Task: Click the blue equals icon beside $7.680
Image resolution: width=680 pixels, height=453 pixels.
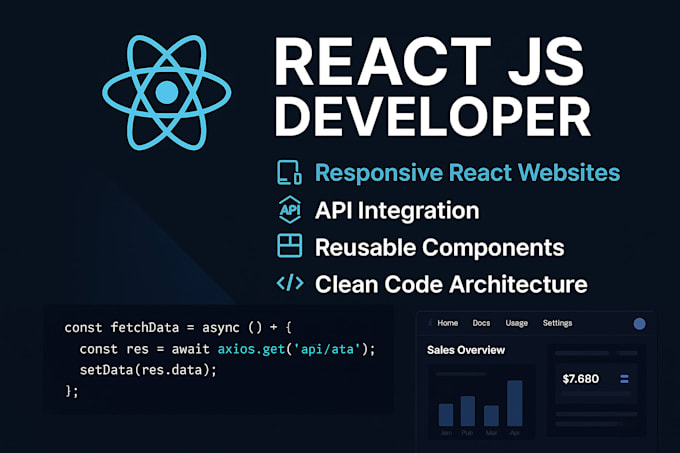Action: (624, 379)
